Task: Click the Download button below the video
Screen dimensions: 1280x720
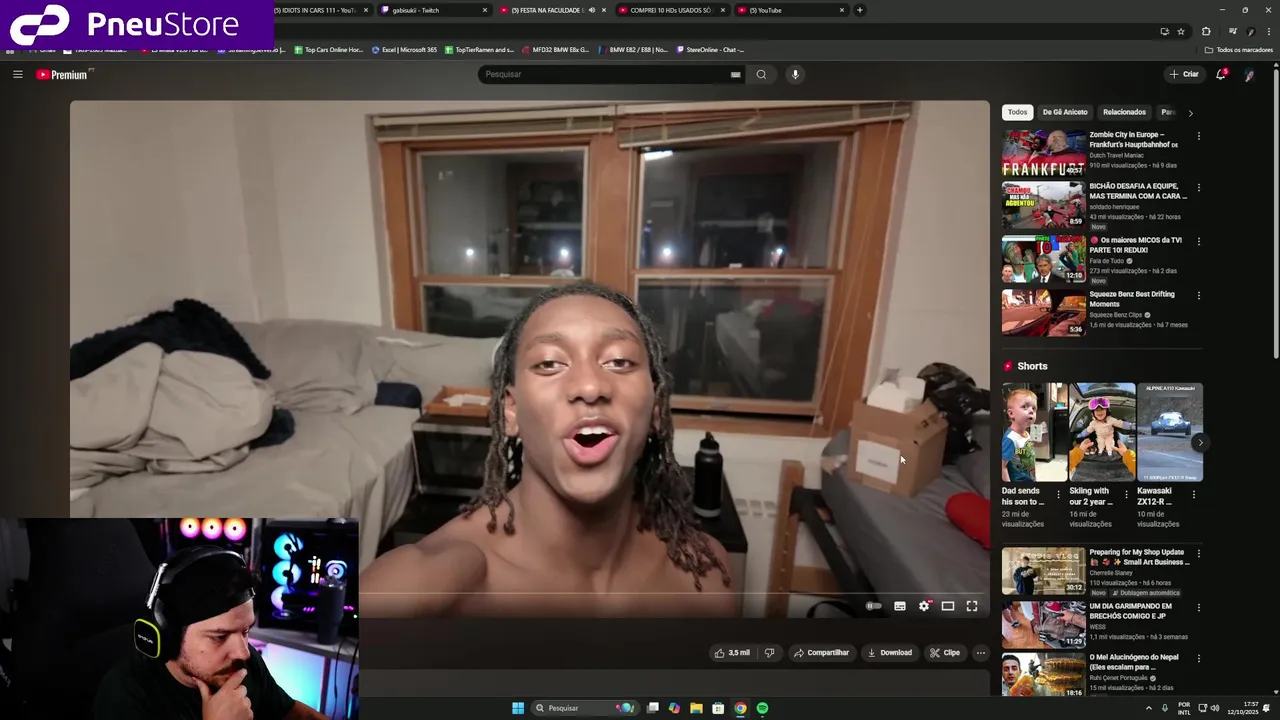Action: (889, 653)
